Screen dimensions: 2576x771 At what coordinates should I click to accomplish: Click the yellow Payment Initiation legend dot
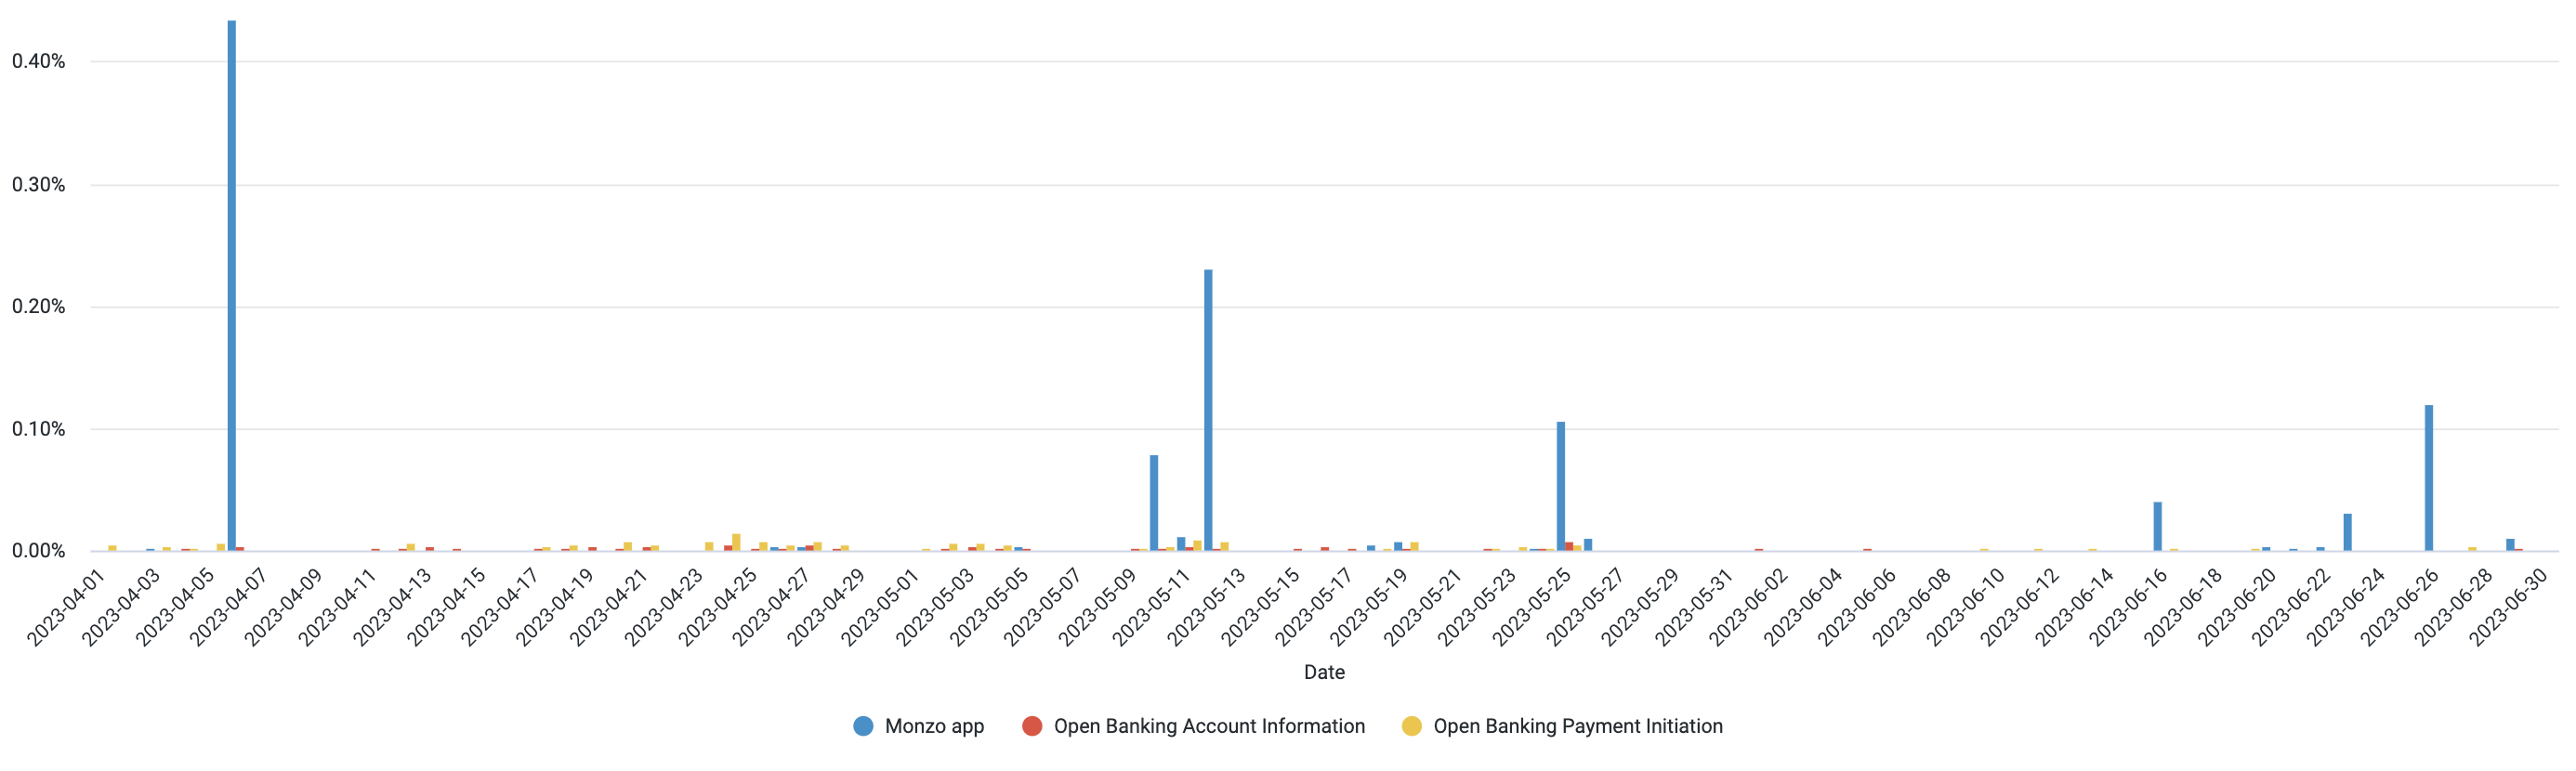1411,726
